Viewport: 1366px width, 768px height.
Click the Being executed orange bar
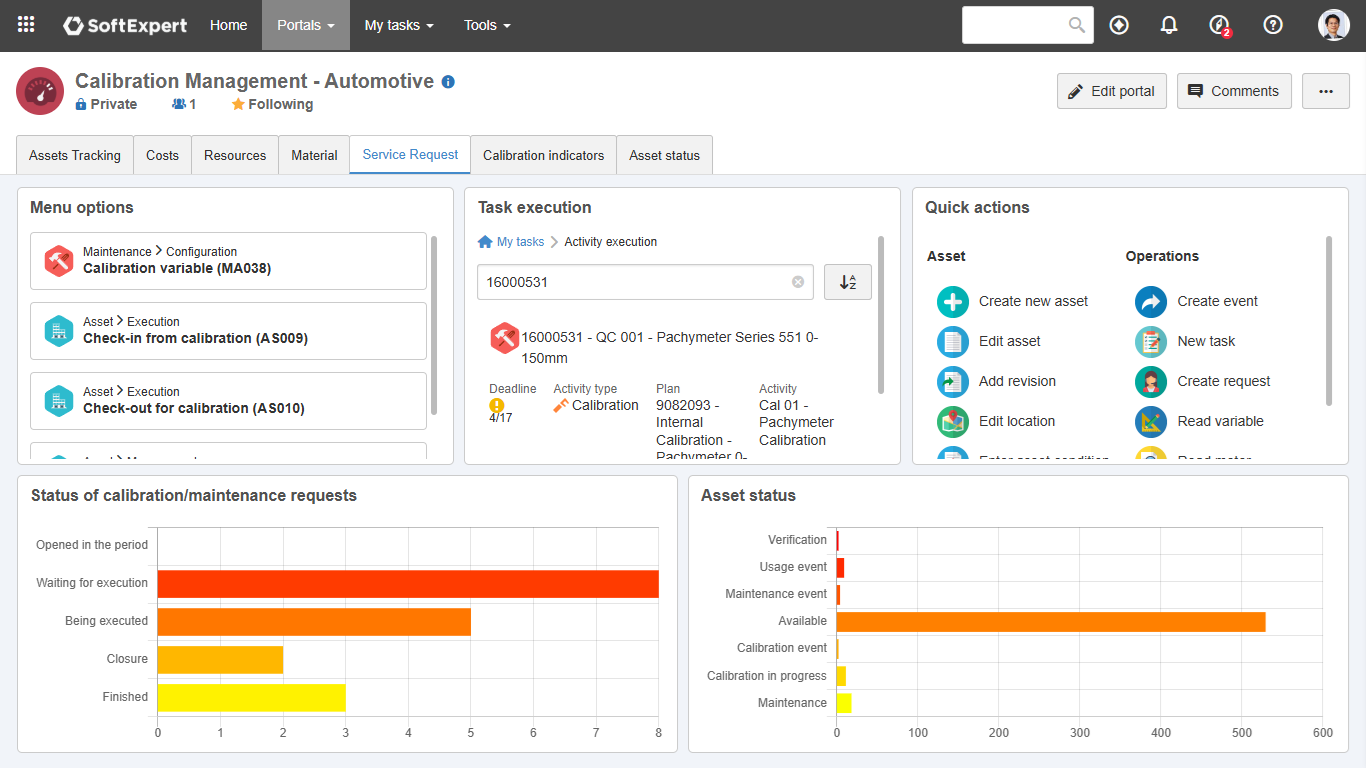[x=314, y=622]
